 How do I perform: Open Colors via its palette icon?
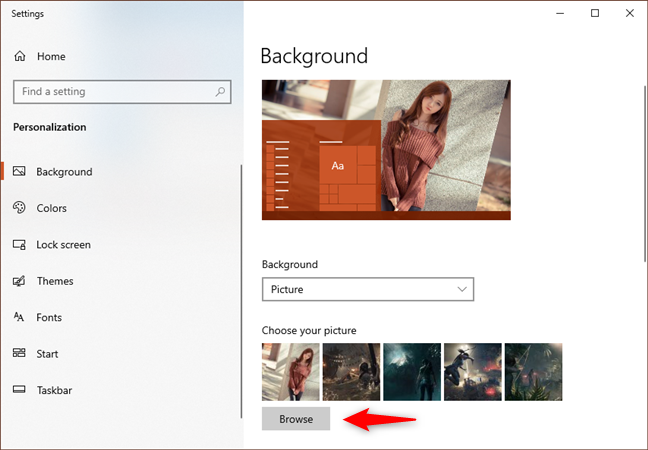(x=19, y=208)
